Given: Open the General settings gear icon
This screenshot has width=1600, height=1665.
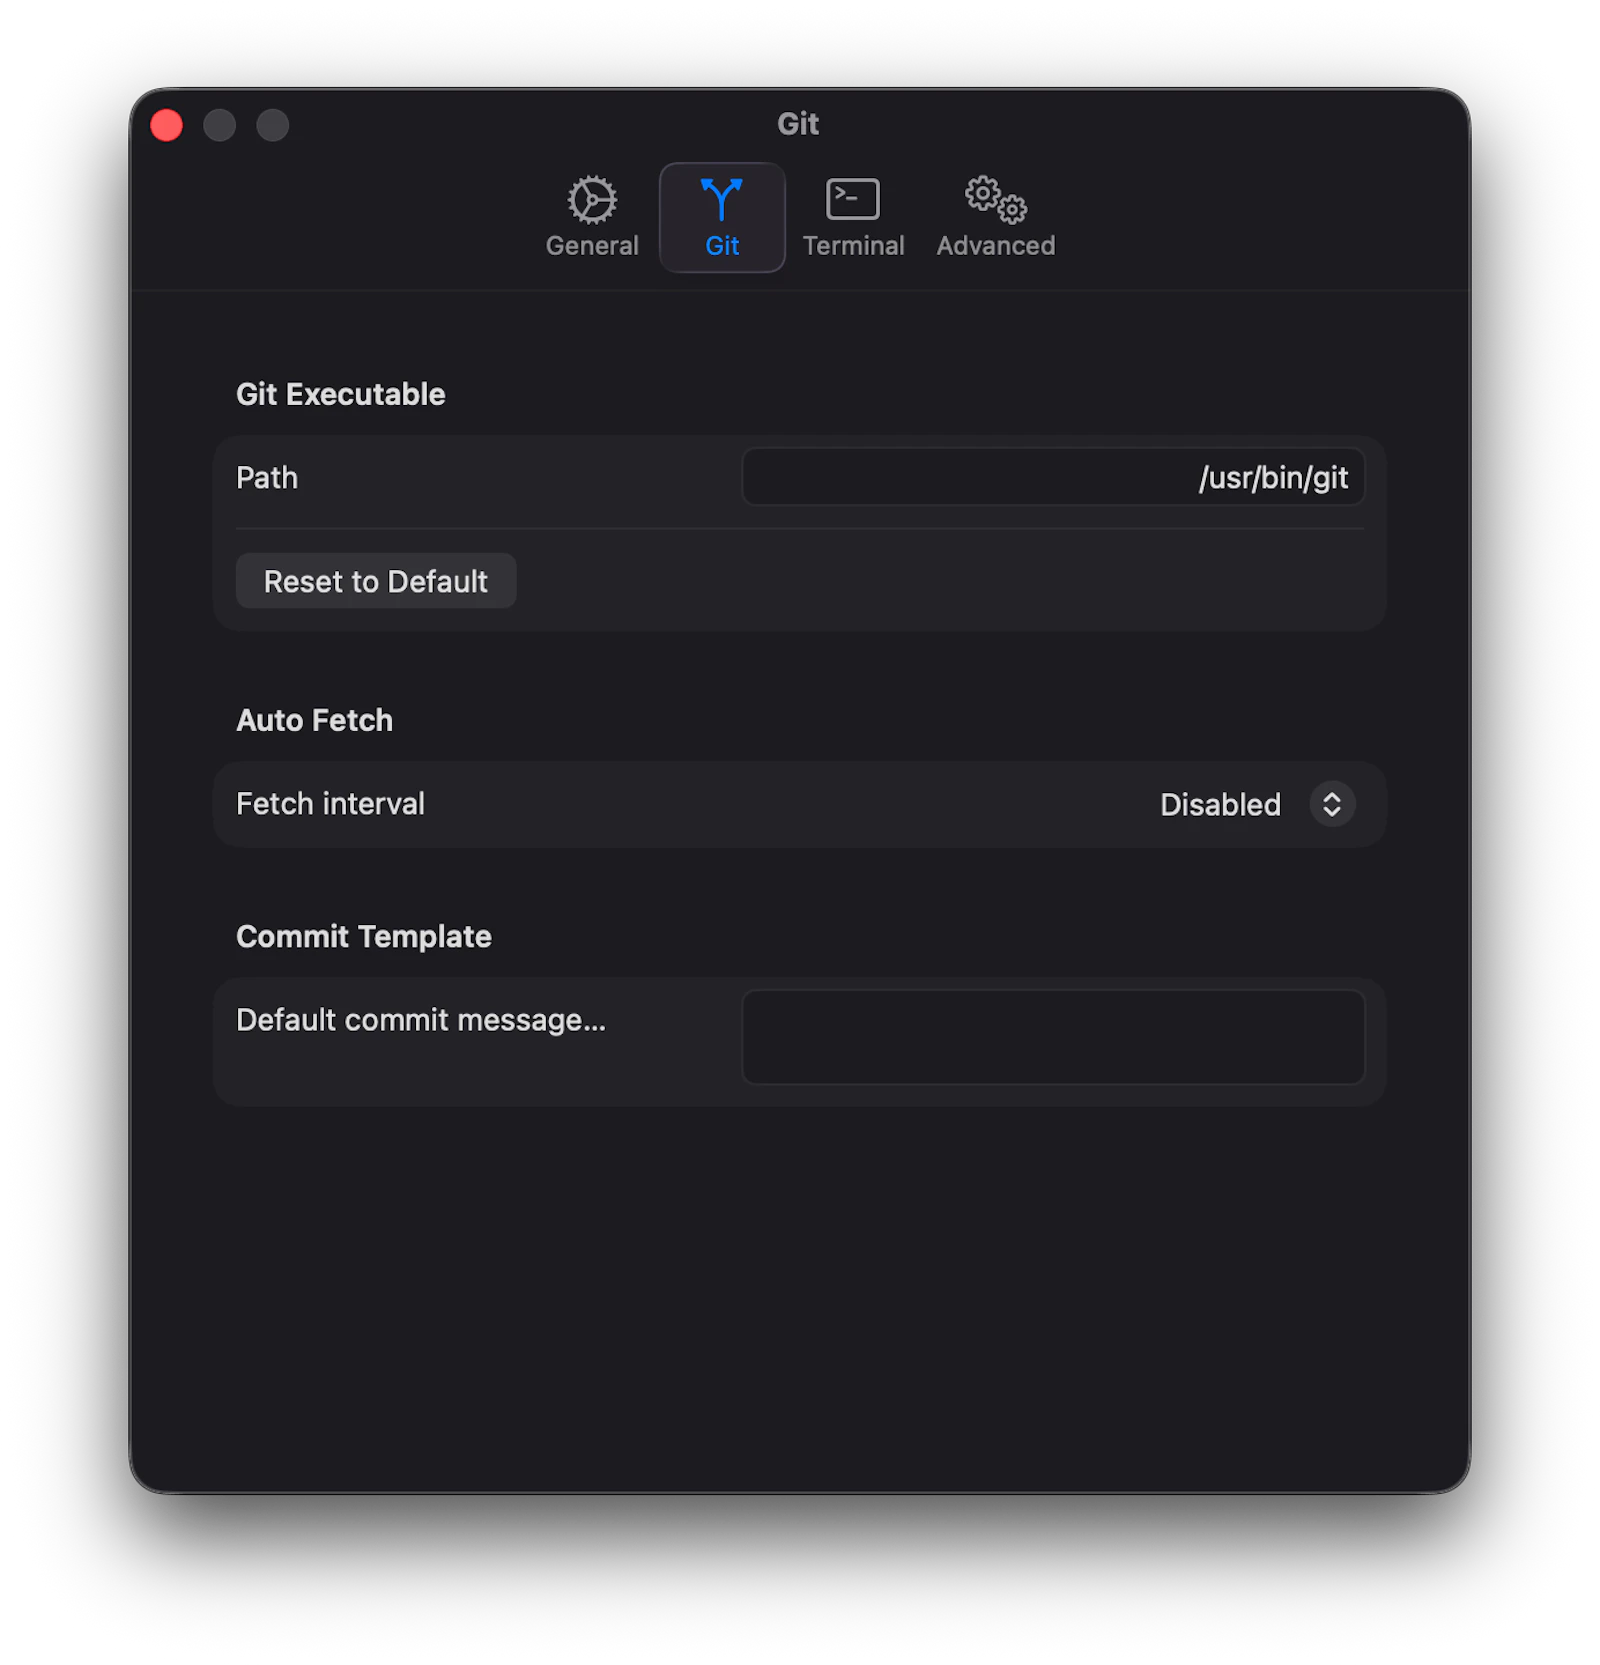Looking at the screenshot, I should (x=592, y=200).
